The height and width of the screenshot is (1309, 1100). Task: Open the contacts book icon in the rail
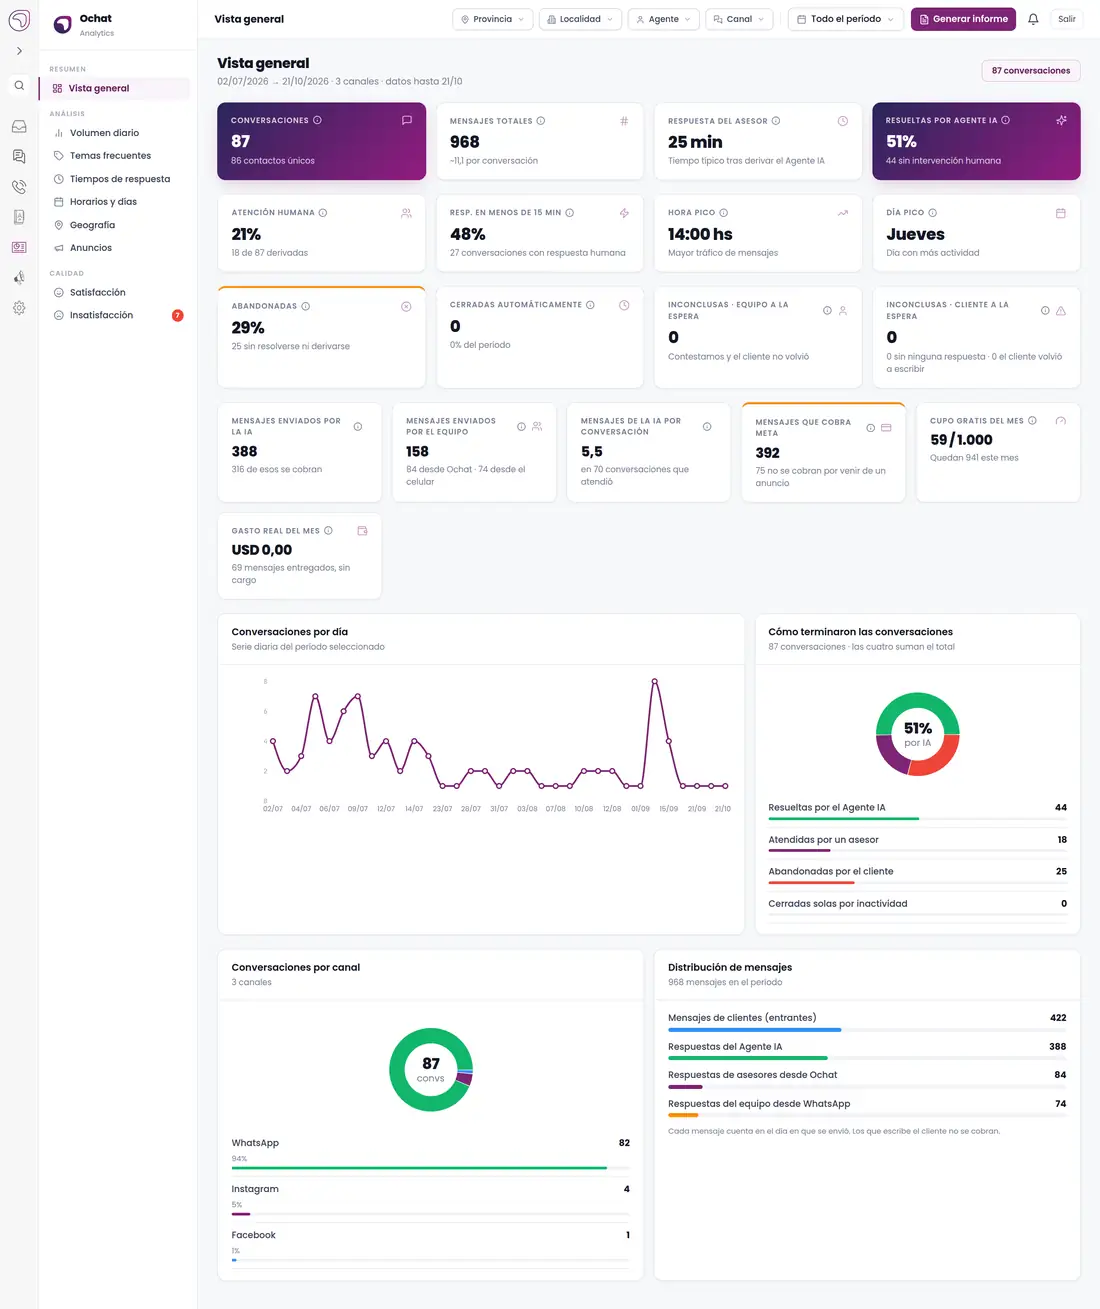[x=19, y=217]
